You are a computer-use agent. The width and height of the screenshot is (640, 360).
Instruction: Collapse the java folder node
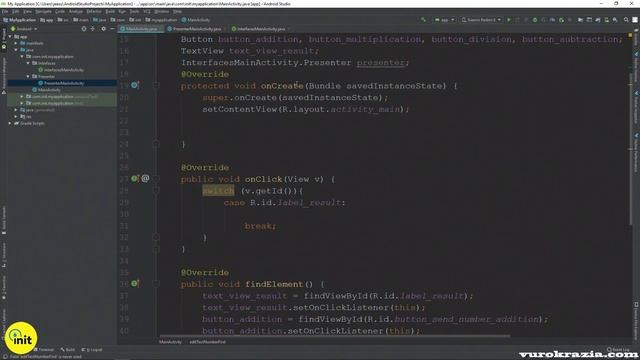coord(16,50)
